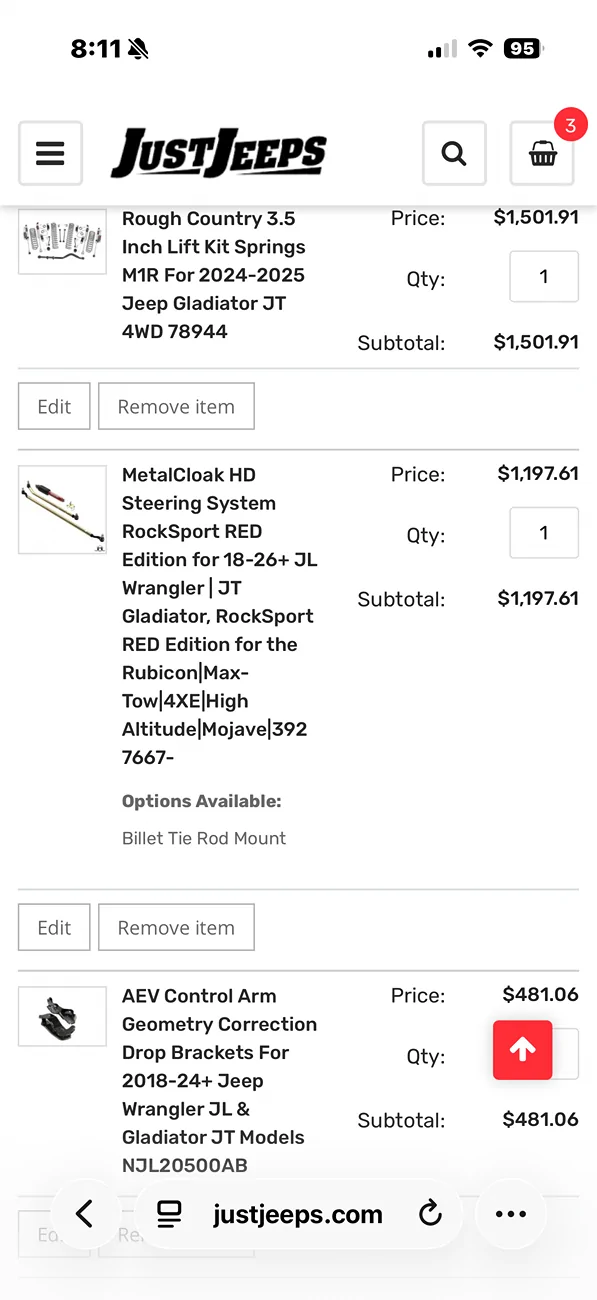The width and height of the screenshot is (597, 1300).
Task: Open AEV drop brackets product thumbnail
Action: tap(62, 1016)
